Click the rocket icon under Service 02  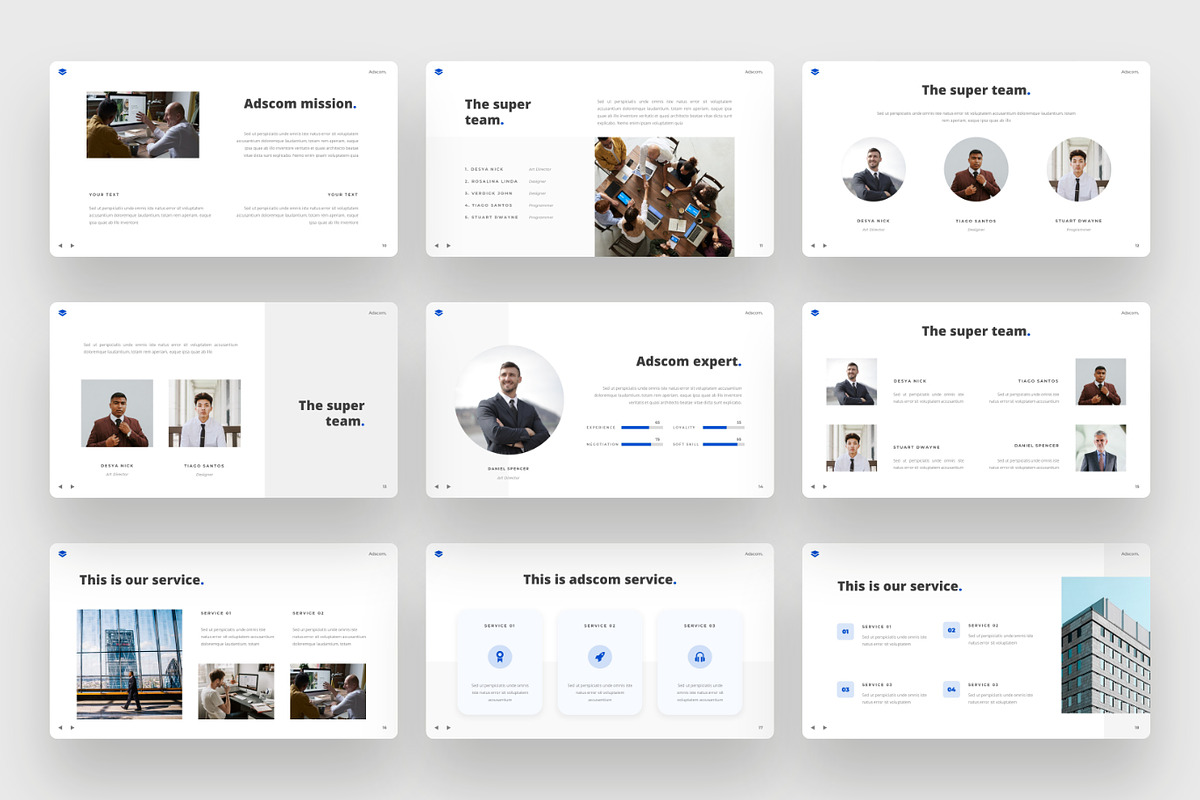coord(600,657)
